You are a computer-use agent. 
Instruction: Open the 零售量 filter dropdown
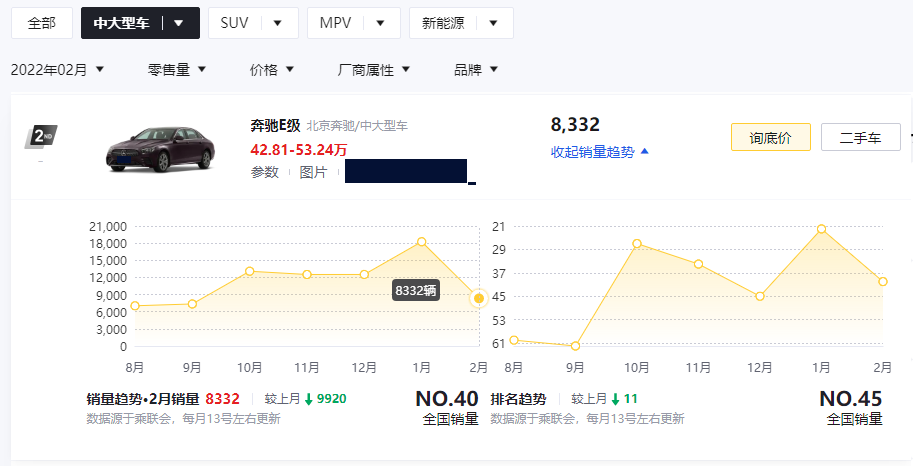click(177, 70)
